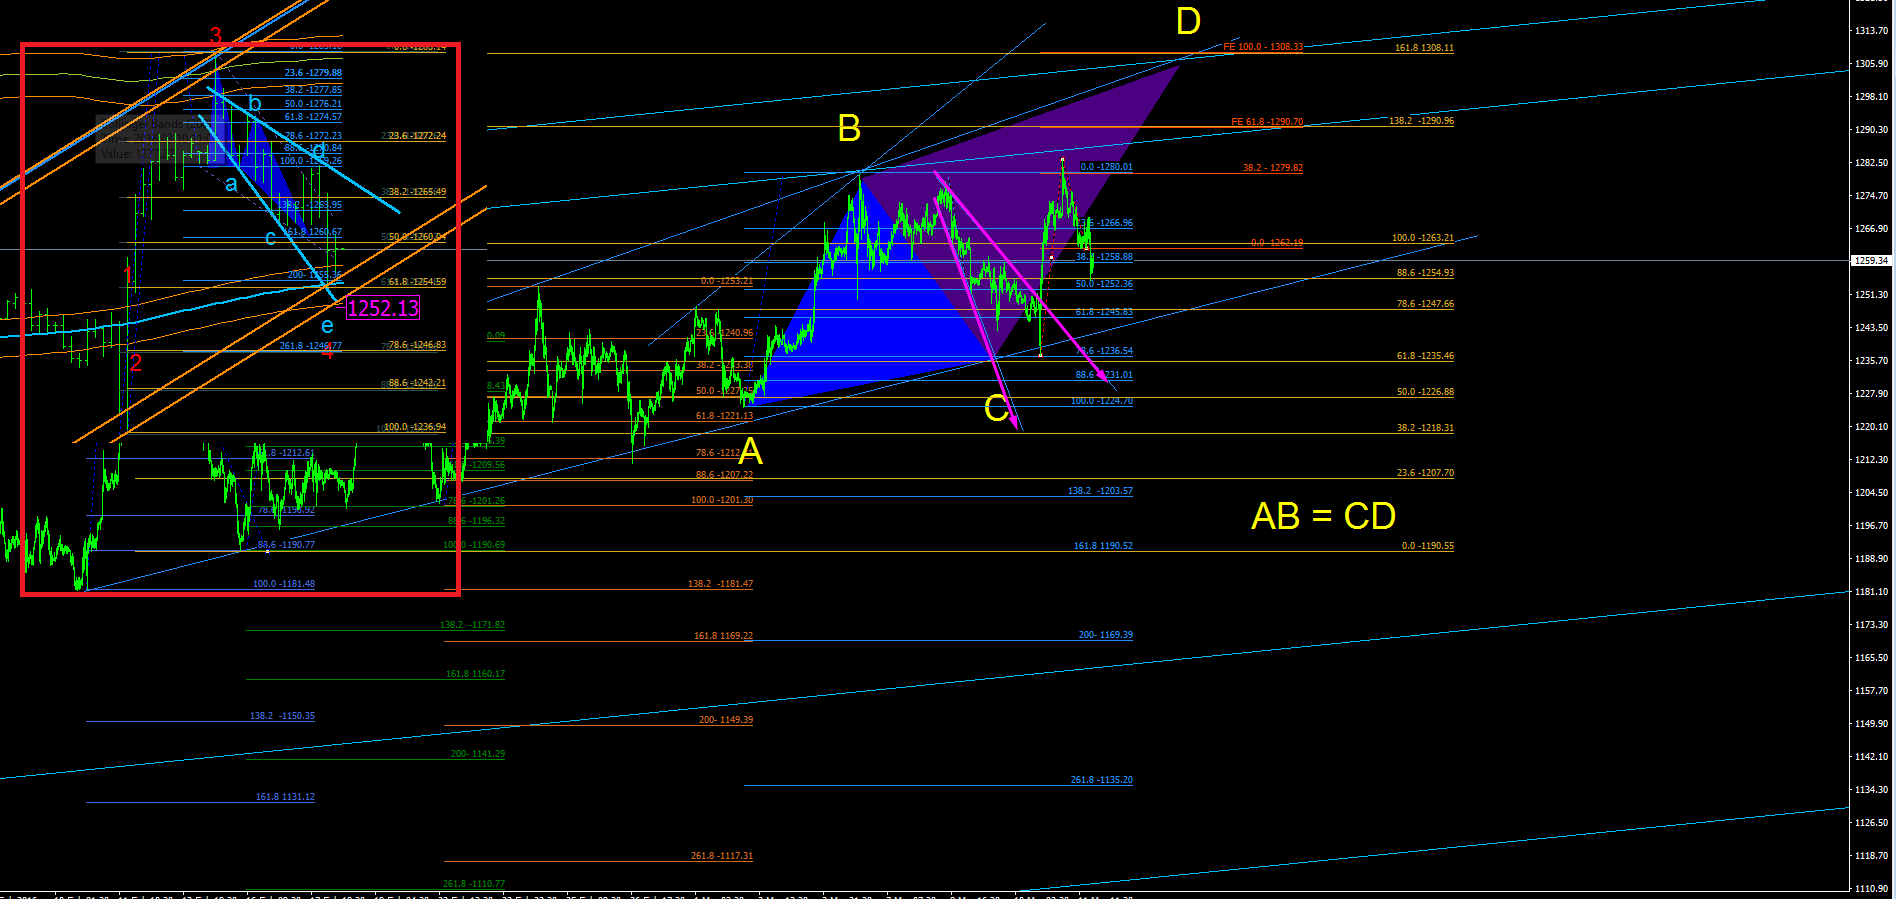Image resolution: width=1896 pixels, height=899 pixels.
Task: Select the "138.2 -1203.57" extension label
Action: click(x=1100, y=491)
